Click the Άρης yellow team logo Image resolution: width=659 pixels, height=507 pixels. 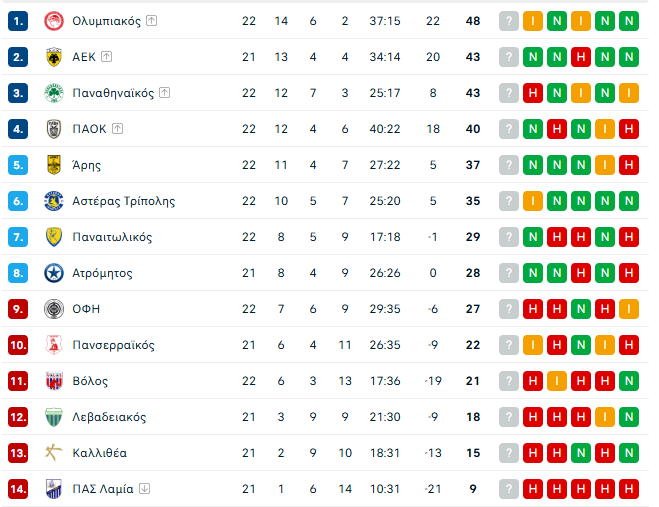(54, 165)
